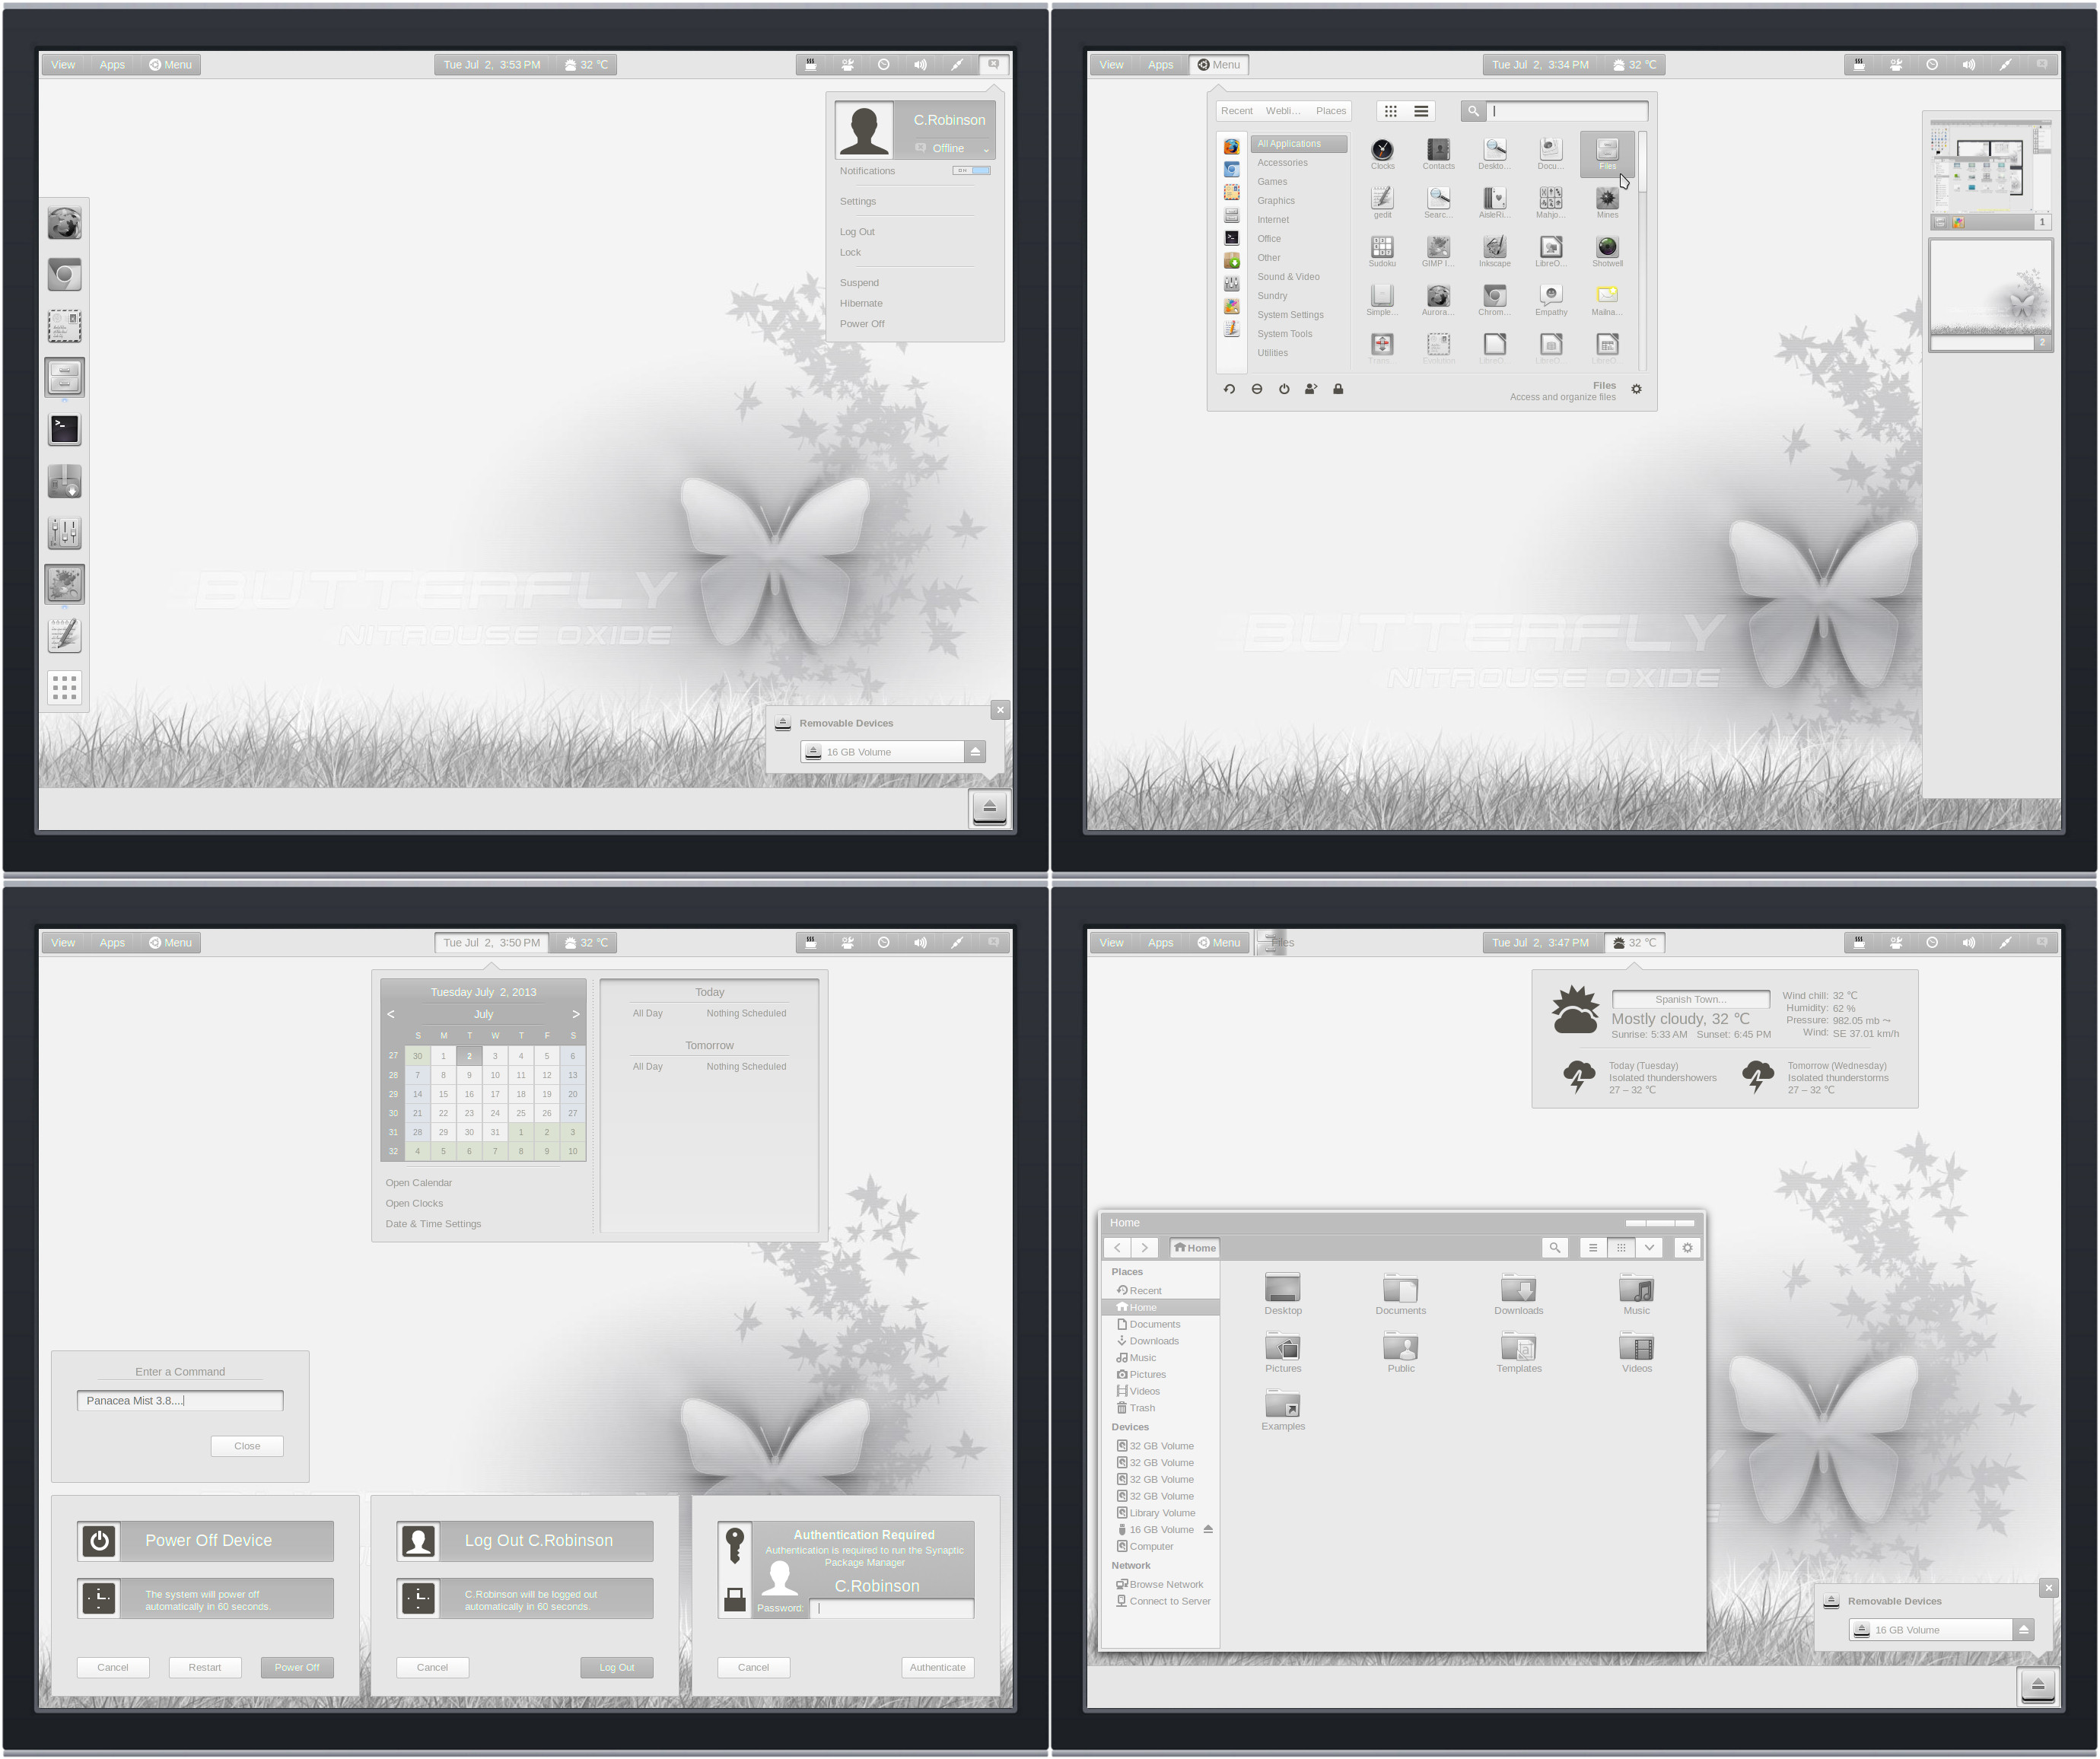Choose the Graphics category
This screenshot has width=2100, height=1759.
point(1276,201)
